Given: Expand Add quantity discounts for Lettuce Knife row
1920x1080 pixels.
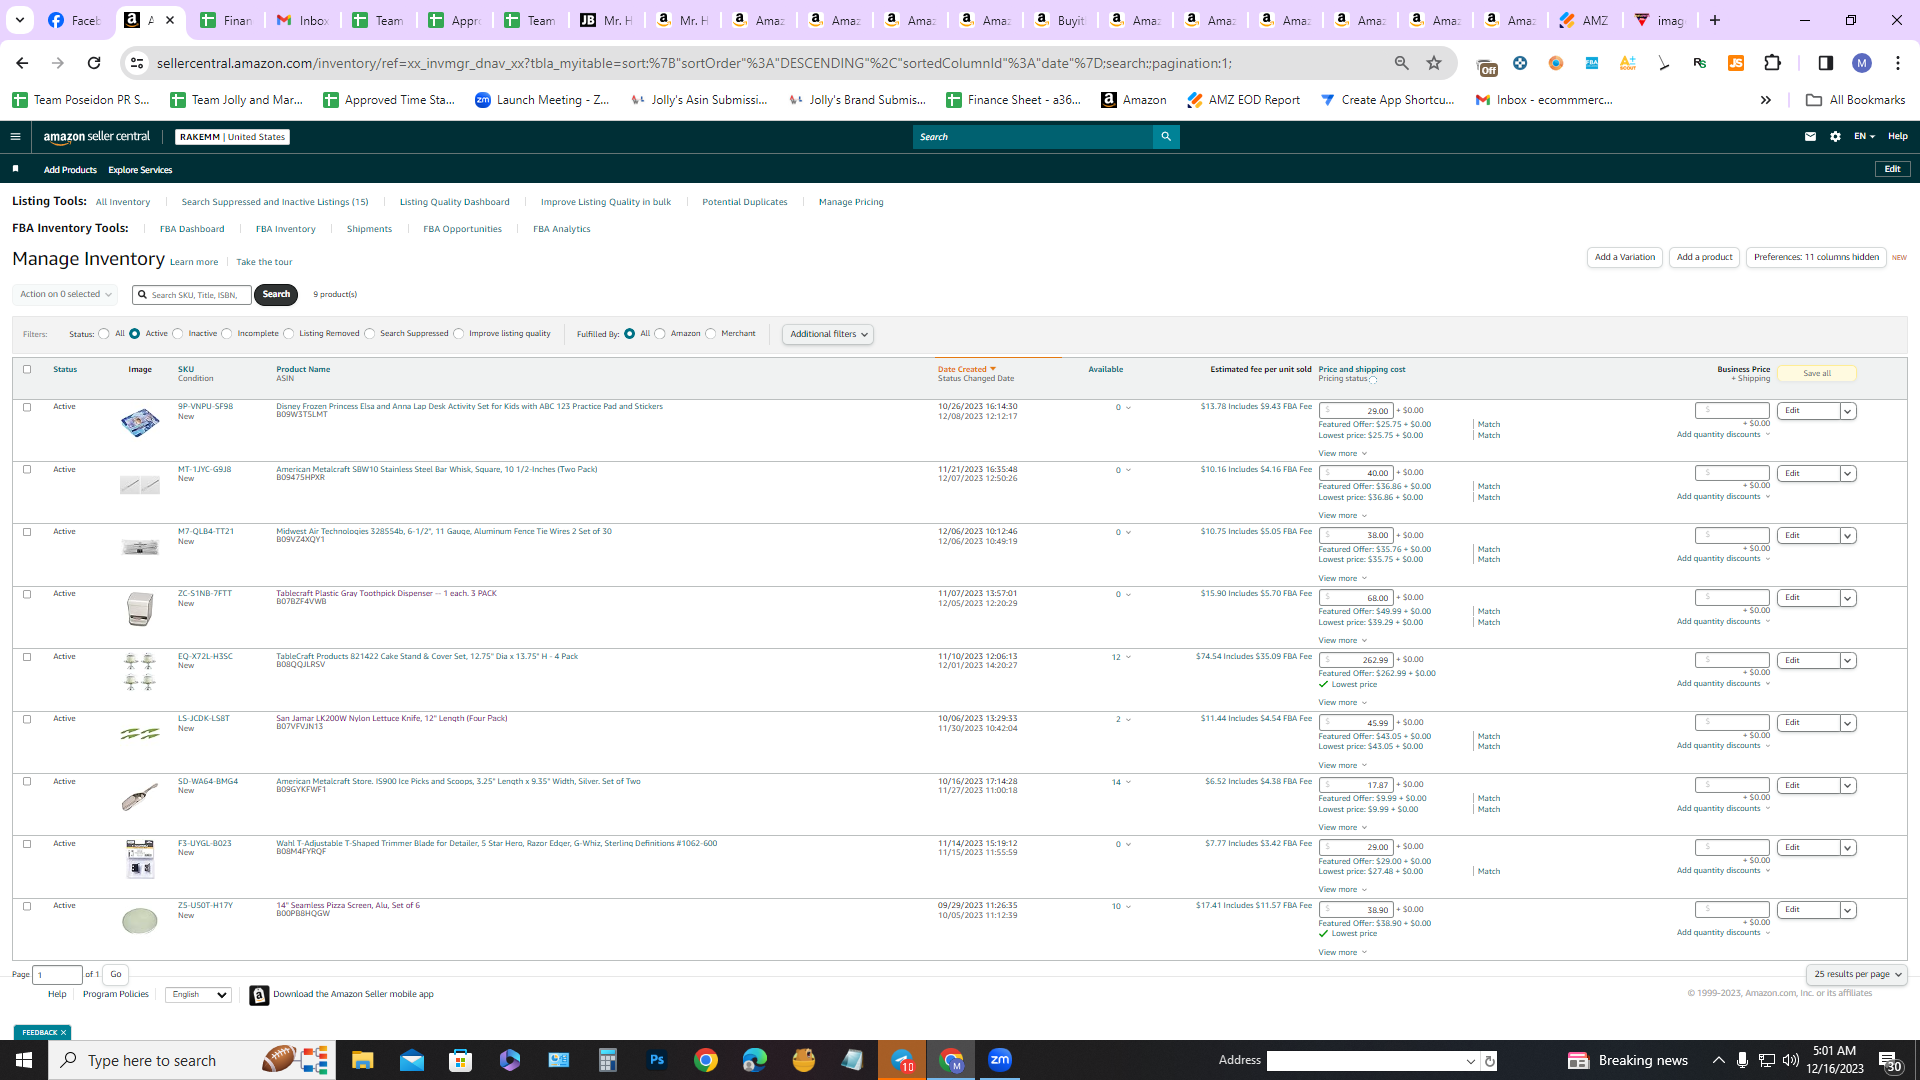Looking at the screenshot, I should point(1723,746).
